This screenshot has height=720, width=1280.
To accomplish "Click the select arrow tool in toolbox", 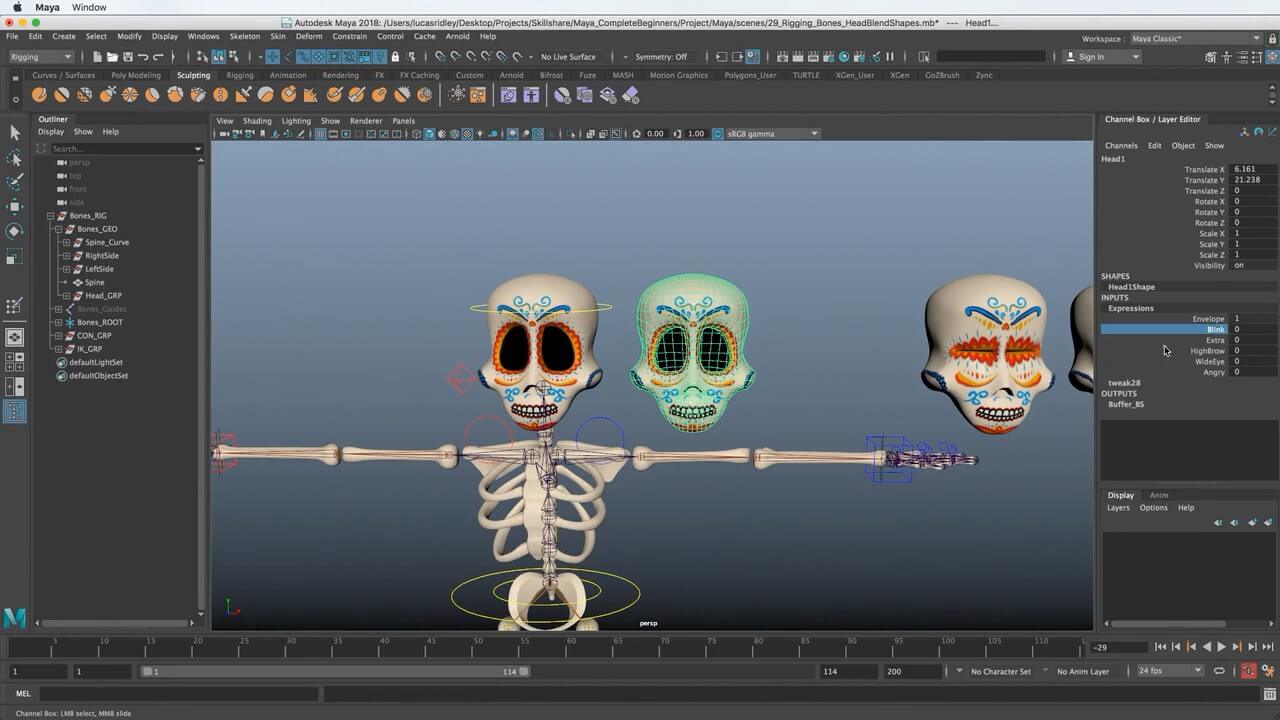I will [x=14, y=133].
